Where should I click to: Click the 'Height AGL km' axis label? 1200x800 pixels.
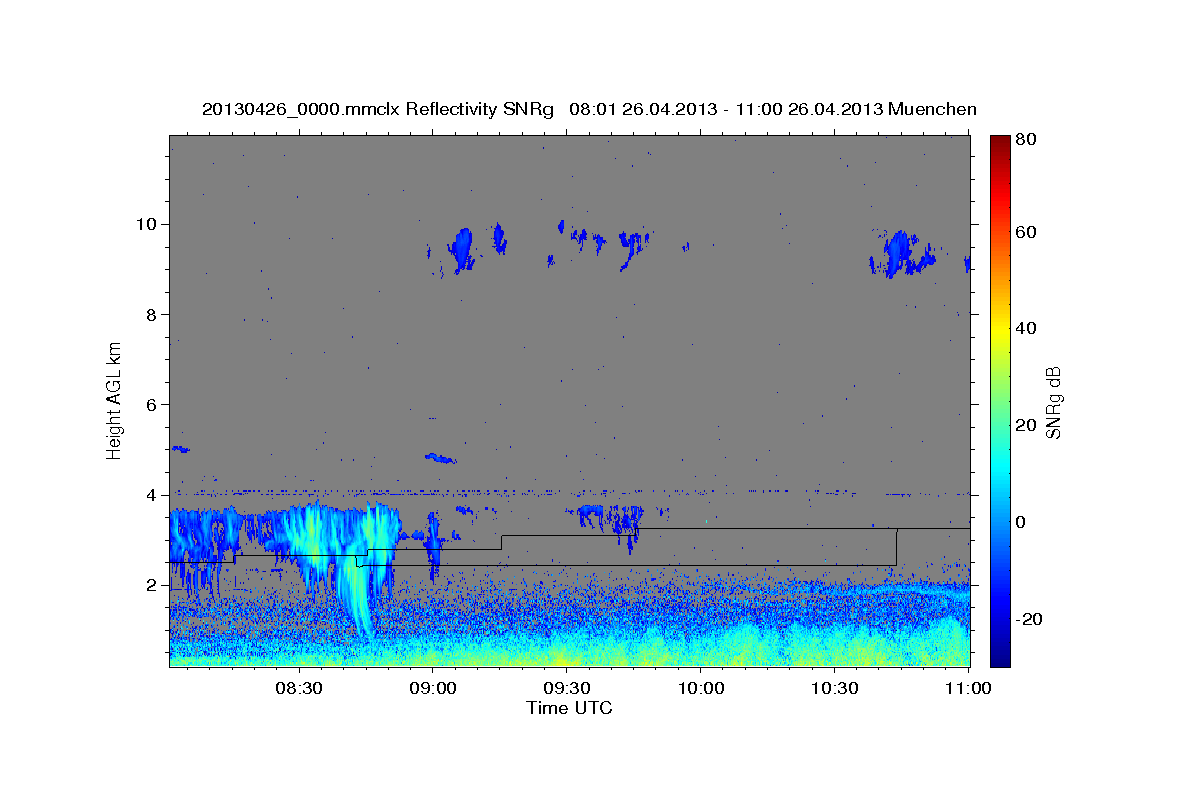coord(115,400)
